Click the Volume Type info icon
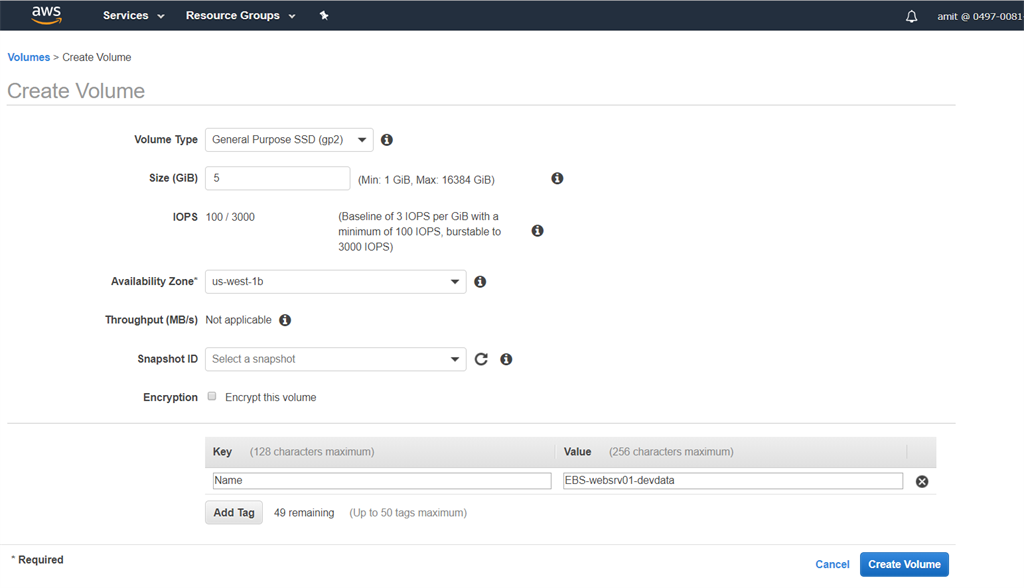This screenshot has height=588, width=1024. [x=387, y=140]
